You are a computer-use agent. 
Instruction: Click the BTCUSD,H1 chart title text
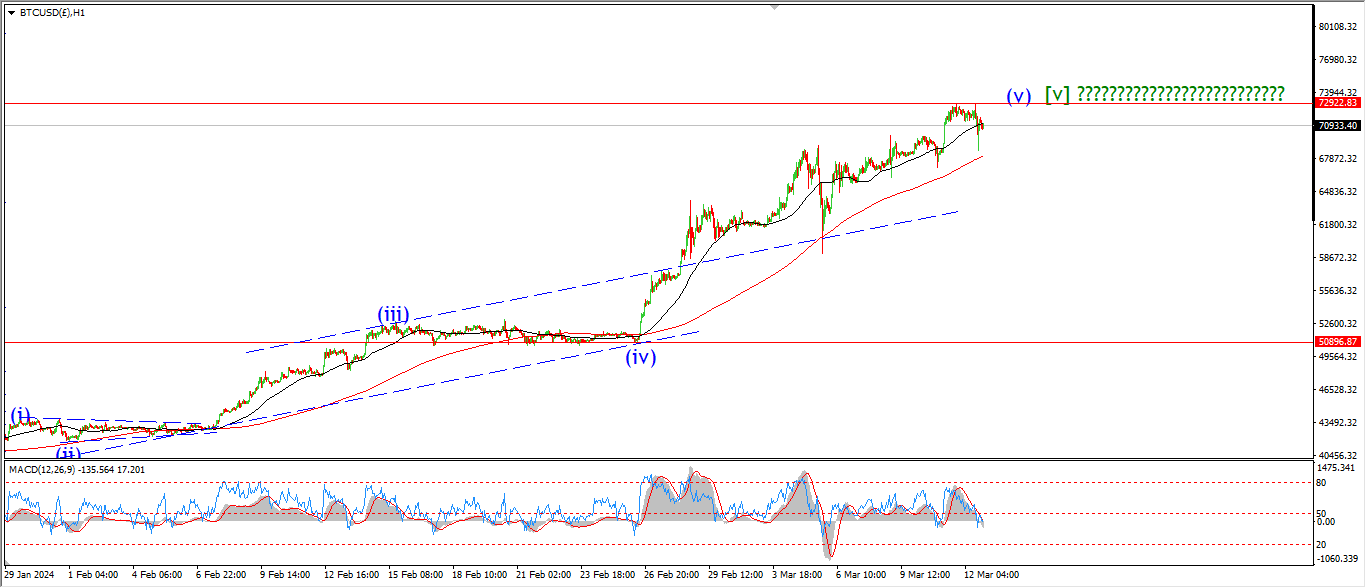[x=52, y=13]
